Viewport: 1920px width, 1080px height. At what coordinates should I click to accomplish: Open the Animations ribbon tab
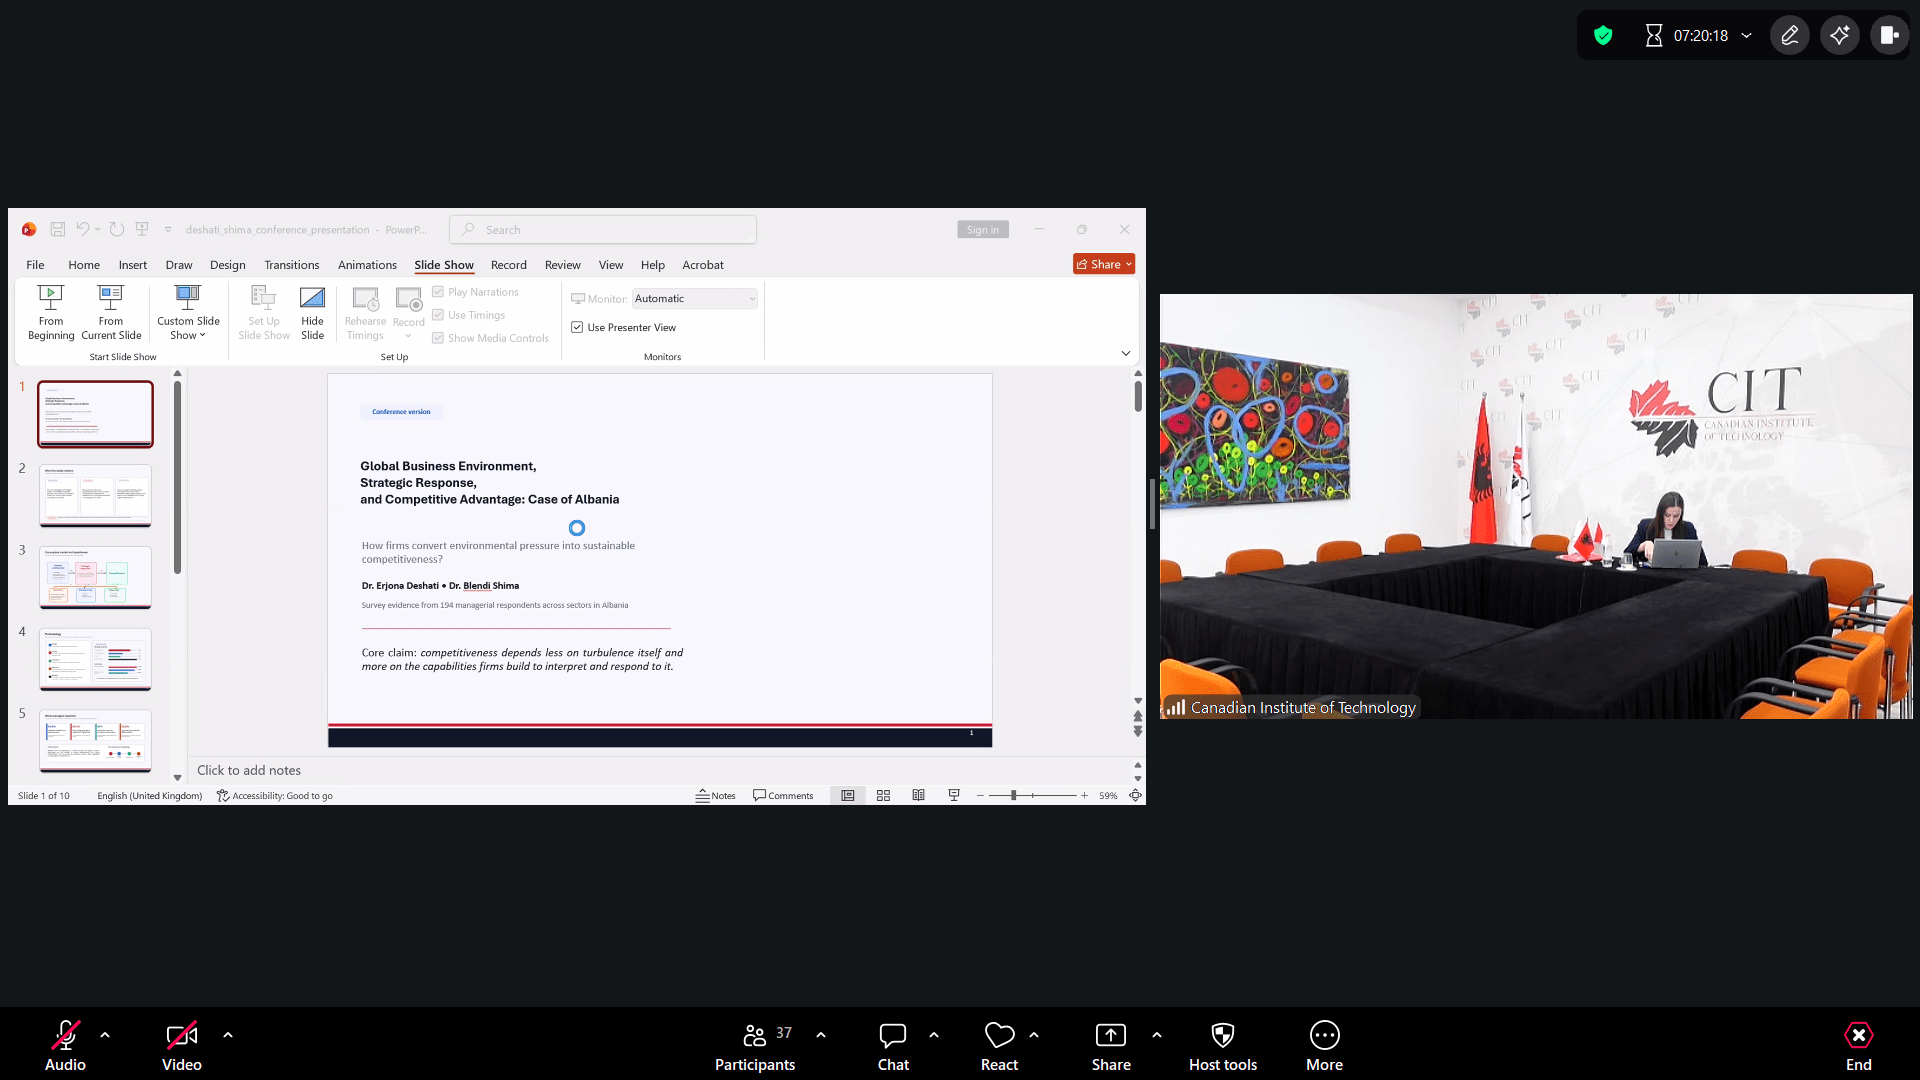(x=367, y=265)
